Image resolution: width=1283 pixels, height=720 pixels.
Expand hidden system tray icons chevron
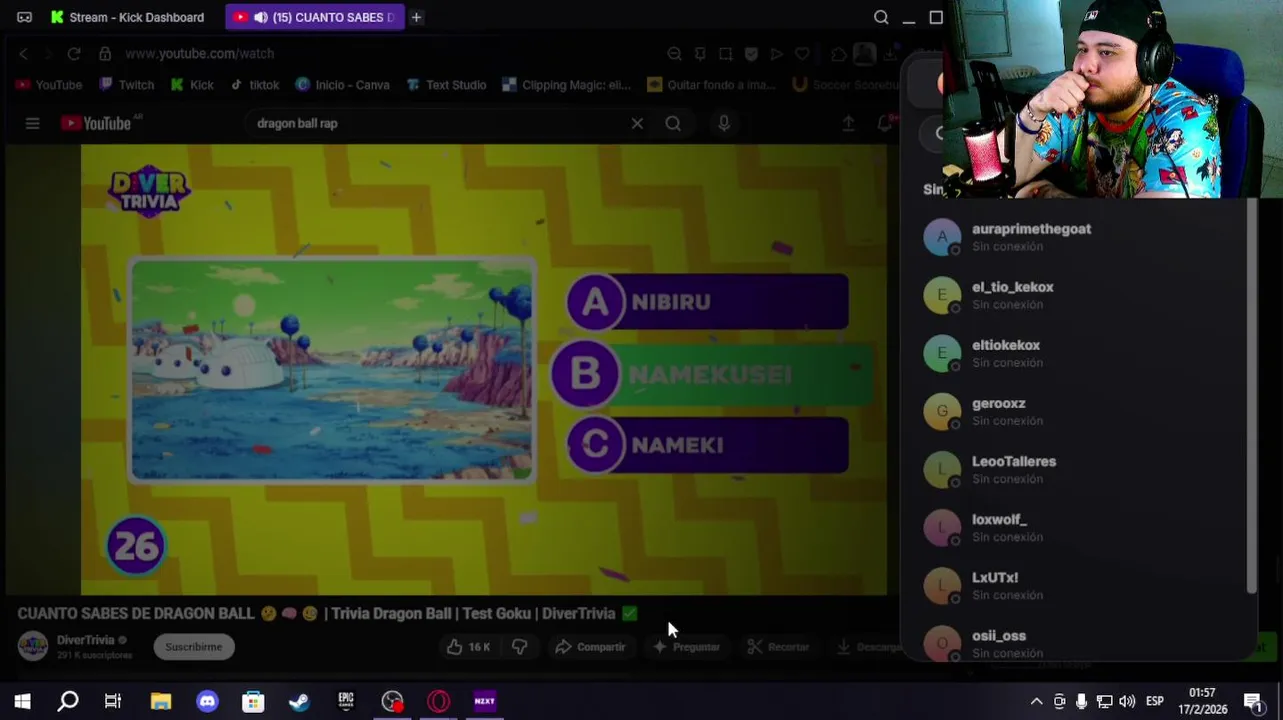point(1036,701)
